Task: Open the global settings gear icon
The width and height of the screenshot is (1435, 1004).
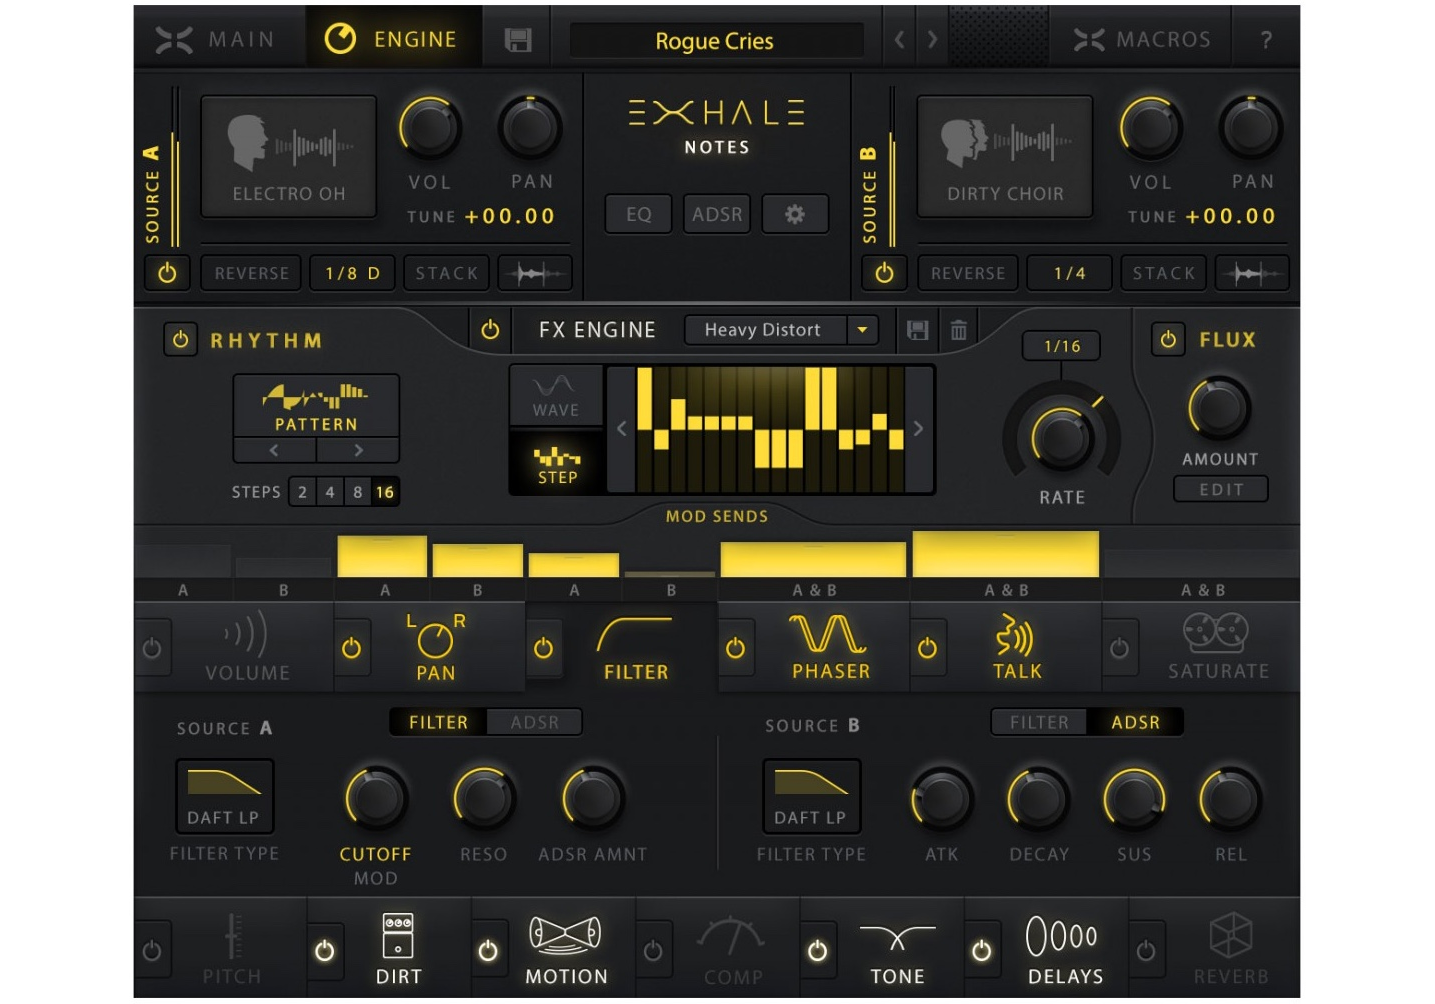Action: (795, 214)
